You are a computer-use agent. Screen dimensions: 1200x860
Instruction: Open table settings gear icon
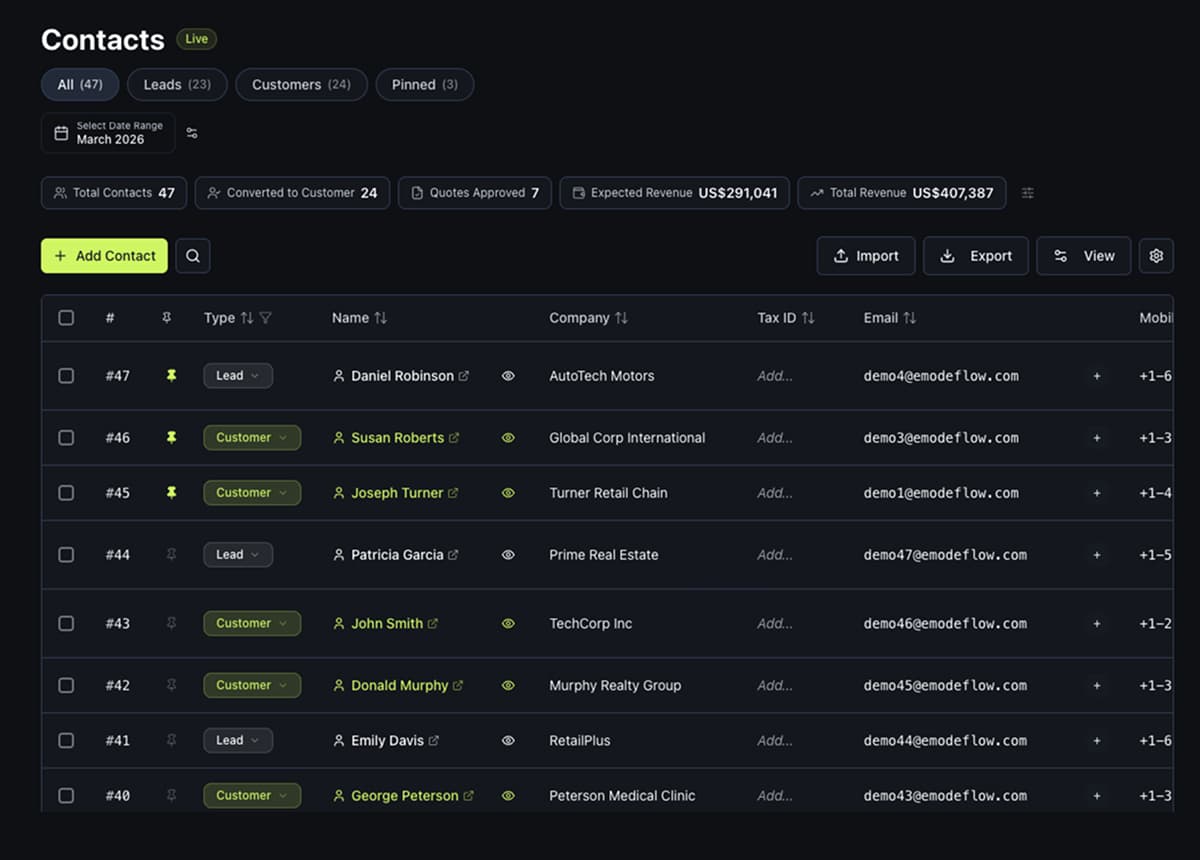pos(1156,256)
